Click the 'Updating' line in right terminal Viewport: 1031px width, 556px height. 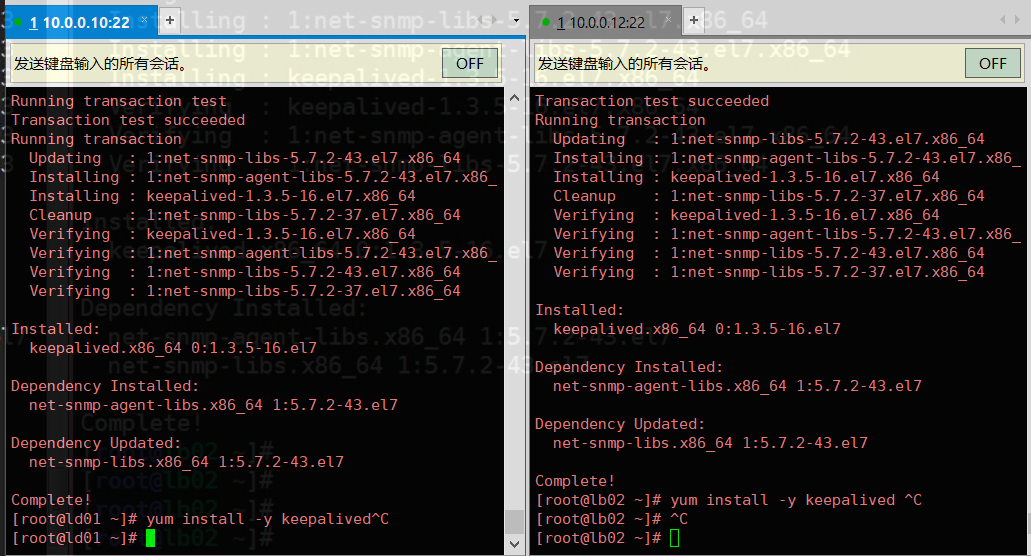pos(769,139)
